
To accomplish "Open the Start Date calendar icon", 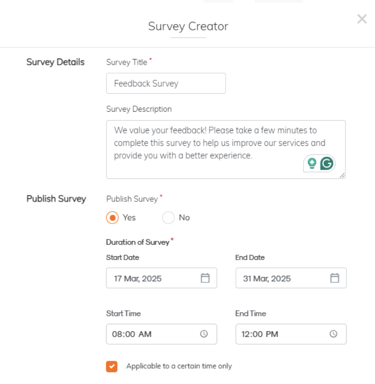I will point(205,278).
